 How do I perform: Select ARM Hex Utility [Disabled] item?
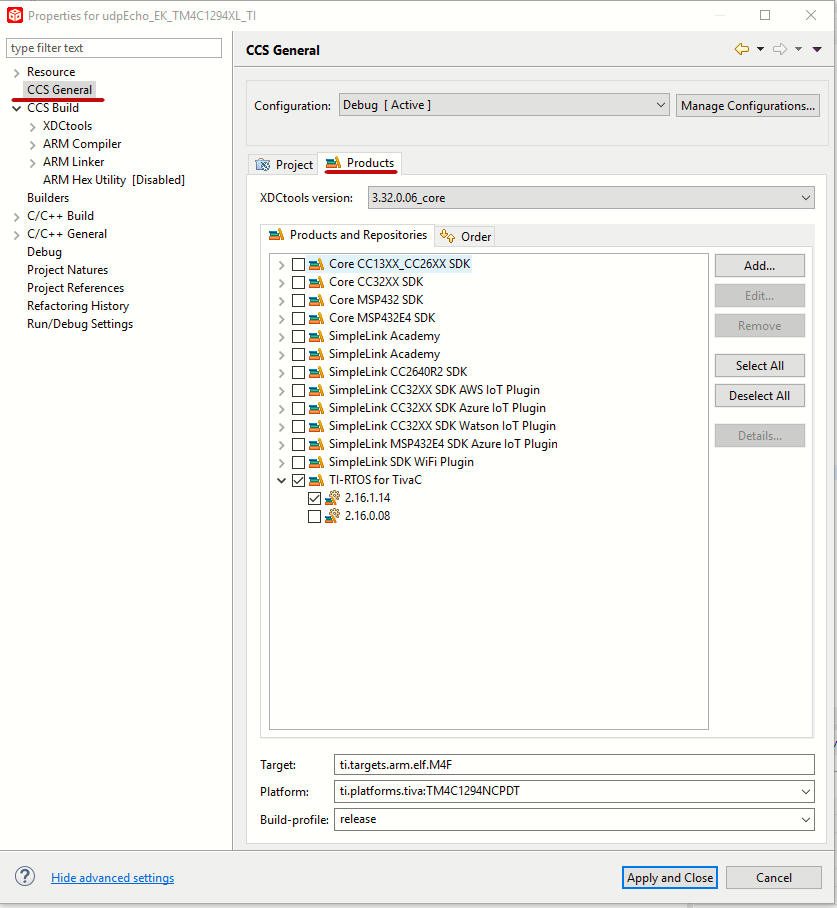pyautogui.click(x=114, y=180)
